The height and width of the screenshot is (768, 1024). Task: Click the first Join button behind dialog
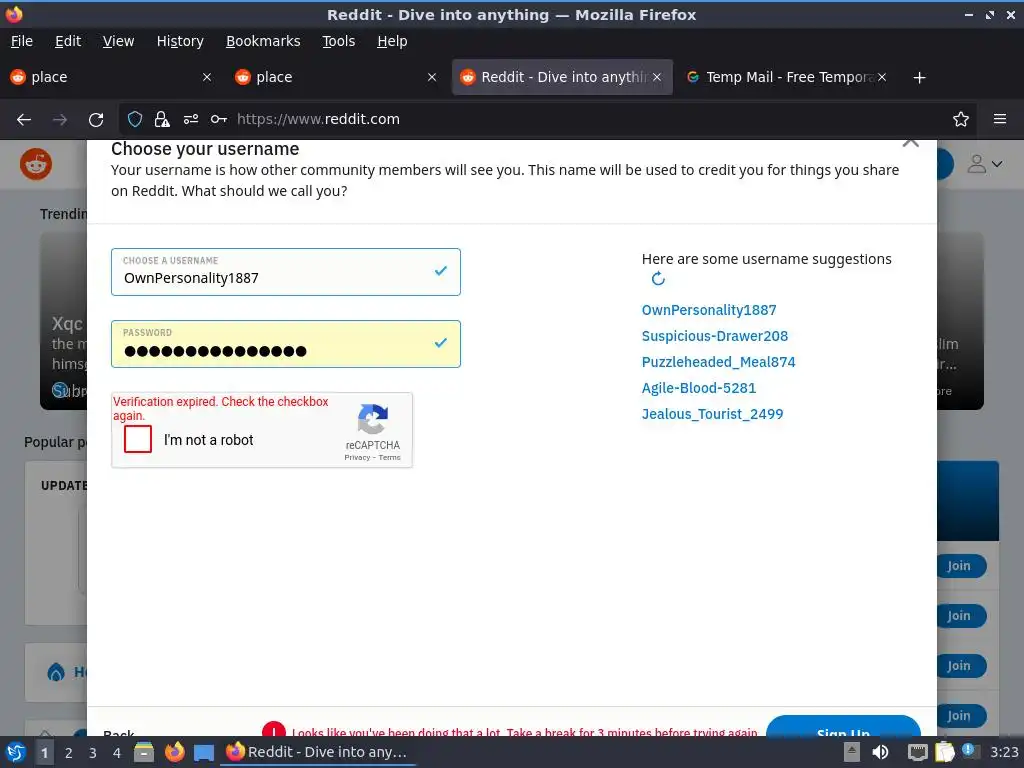point(959,566)
